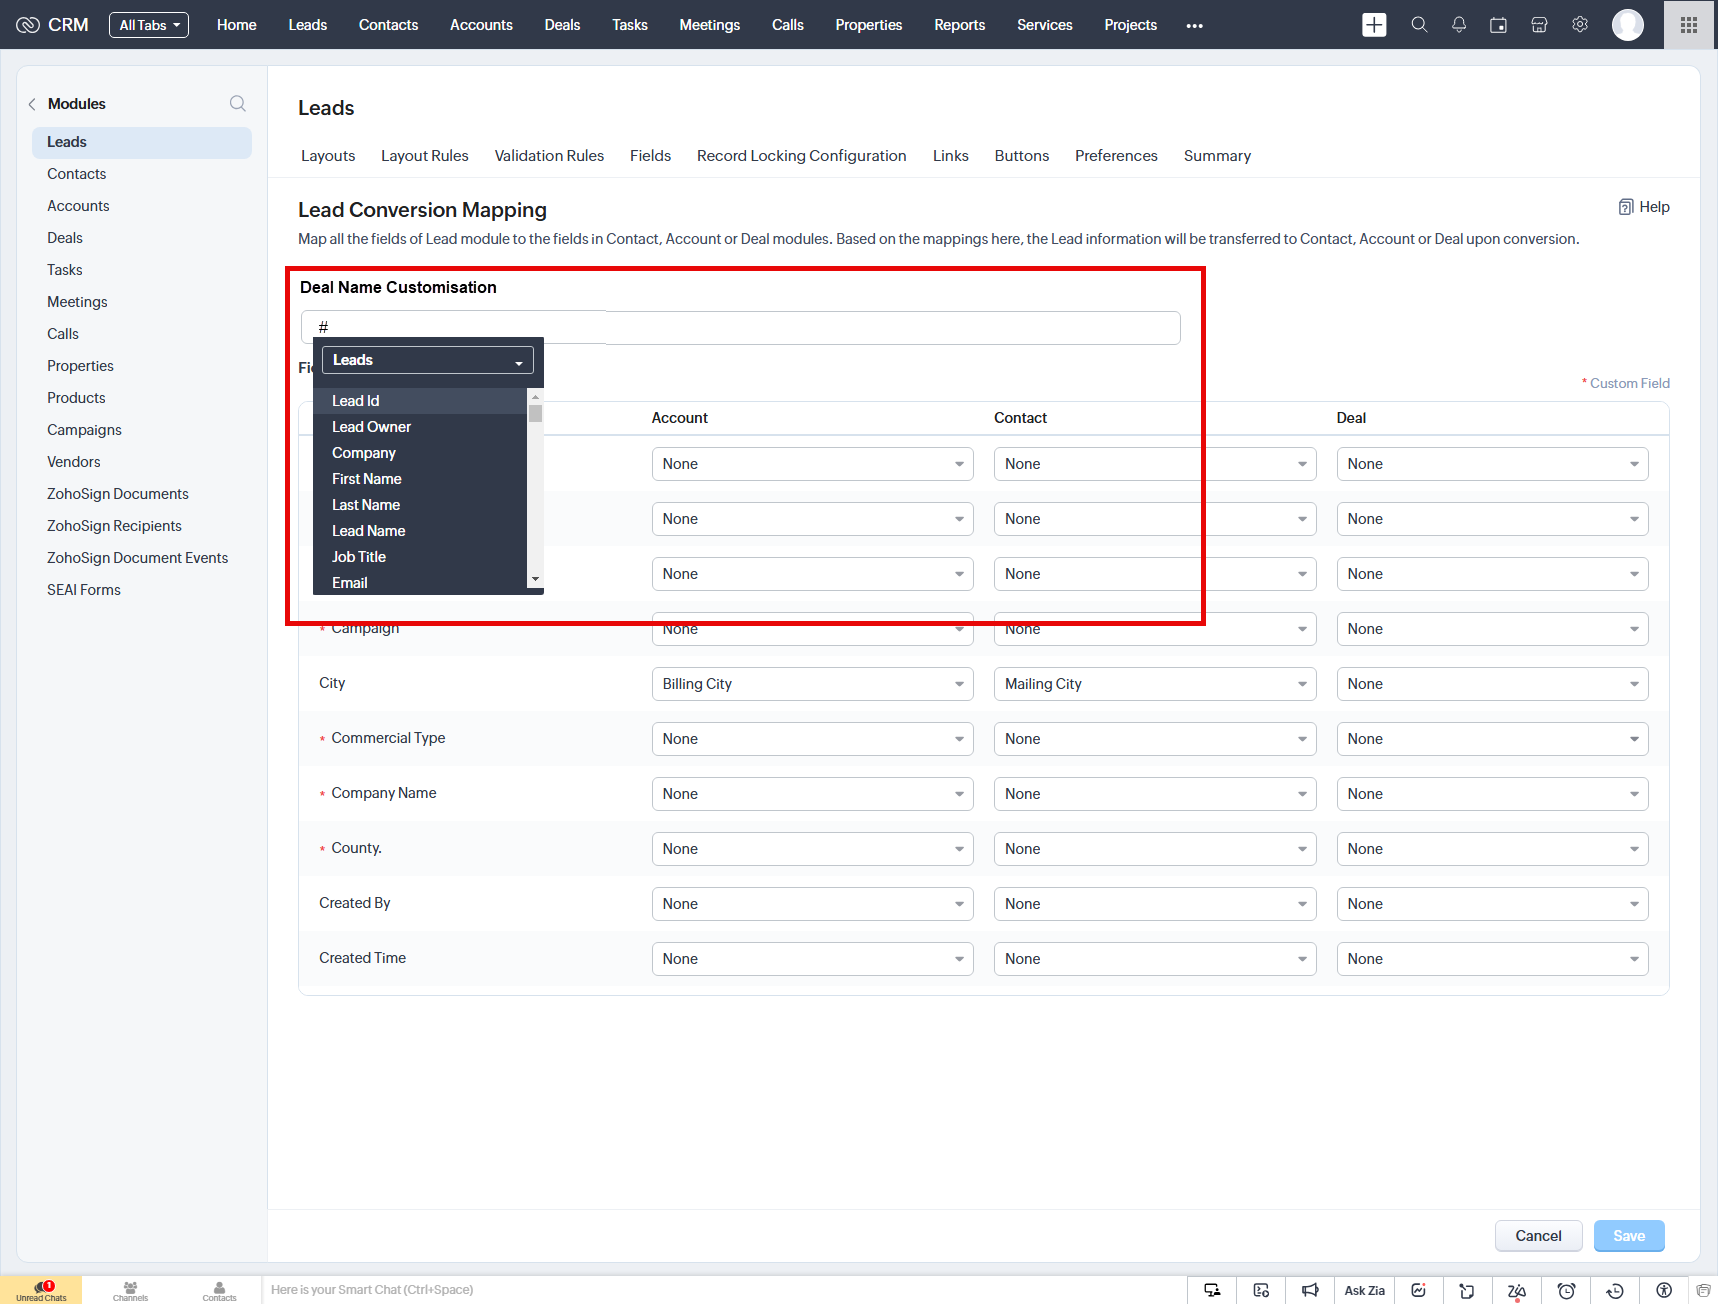Open Record Locking Configuration tab
Viewport: 1718px width, 1304px height.
tap(802, 156)
